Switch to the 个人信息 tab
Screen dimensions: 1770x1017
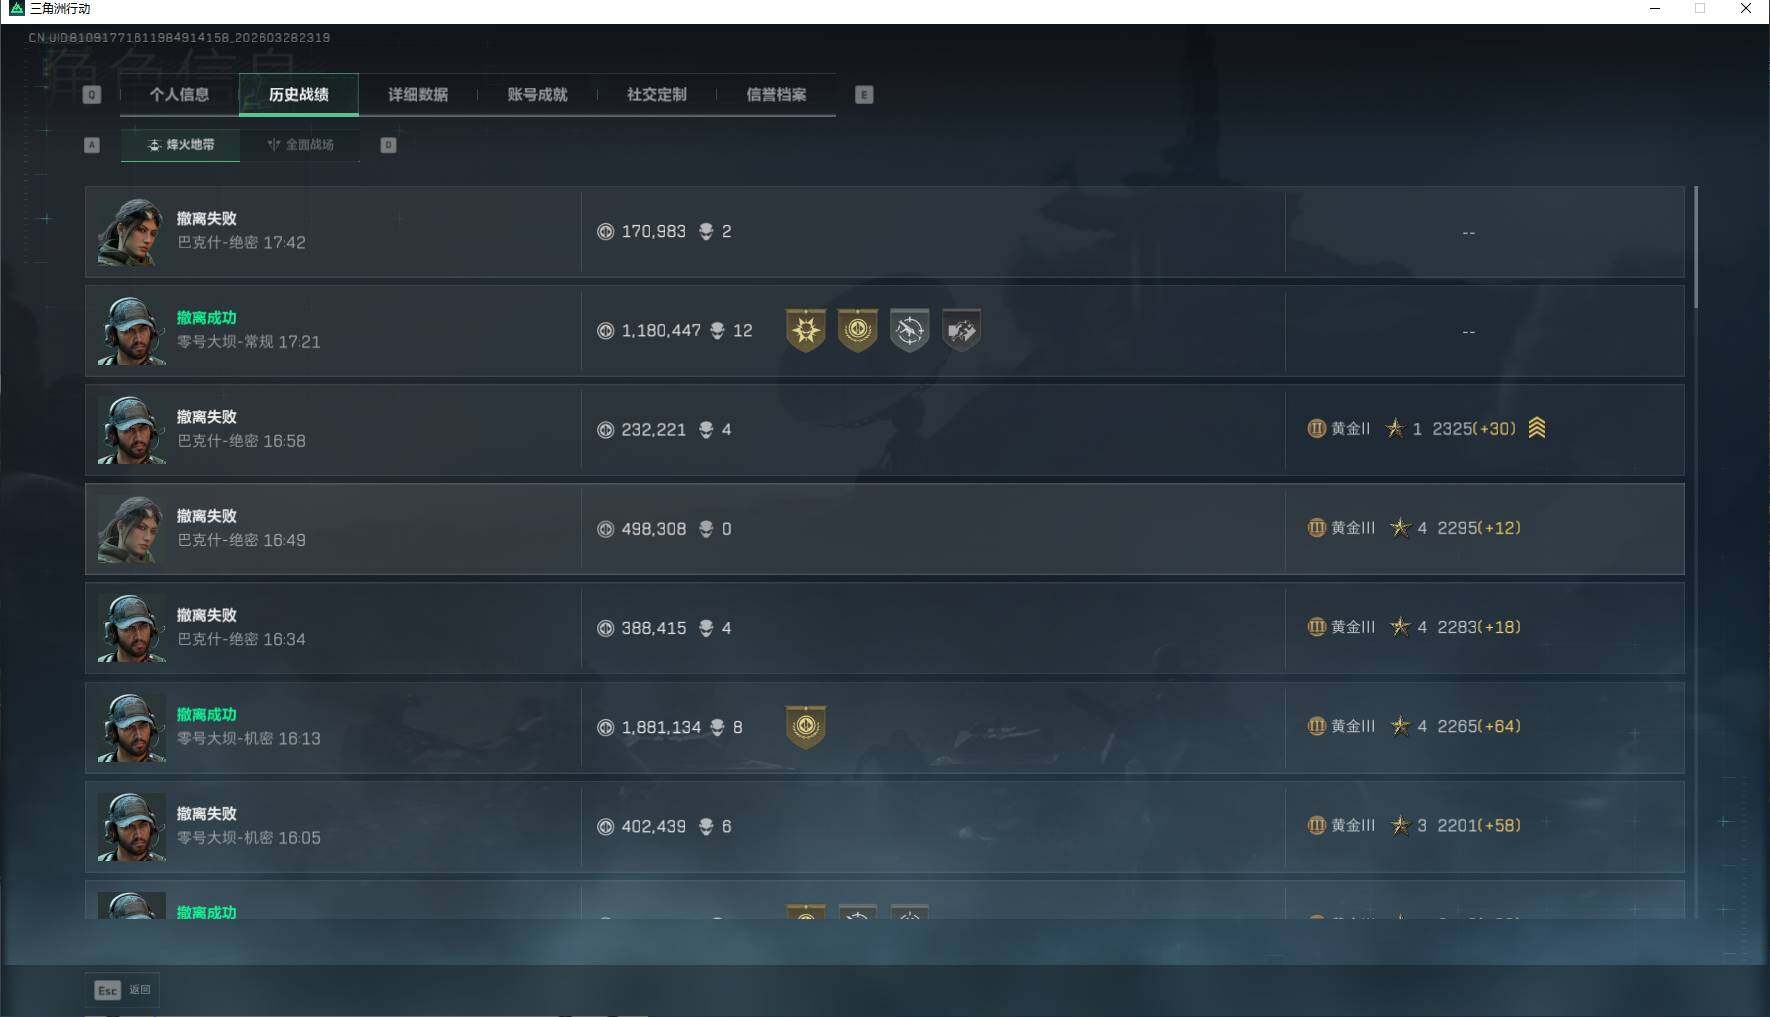(179, 95)
